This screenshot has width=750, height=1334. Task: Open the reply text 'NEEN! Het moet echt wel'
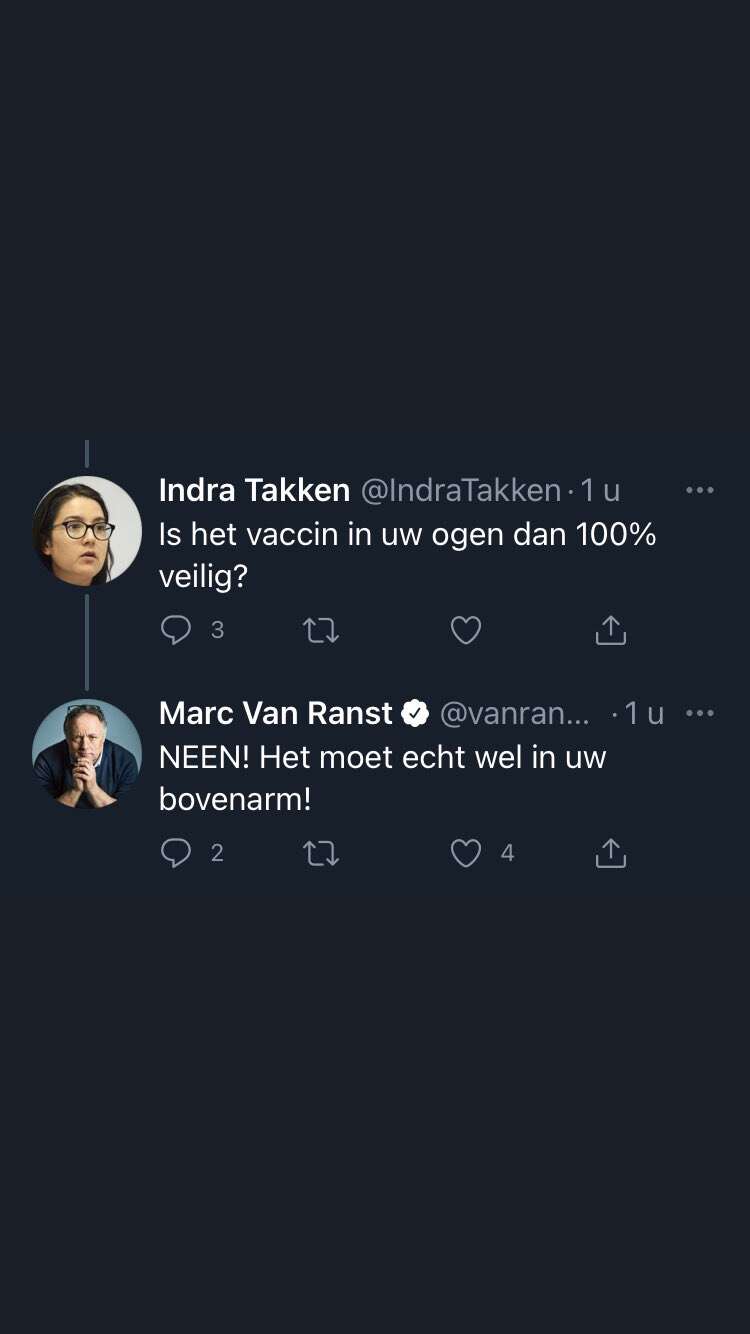(x=382, y=758)
